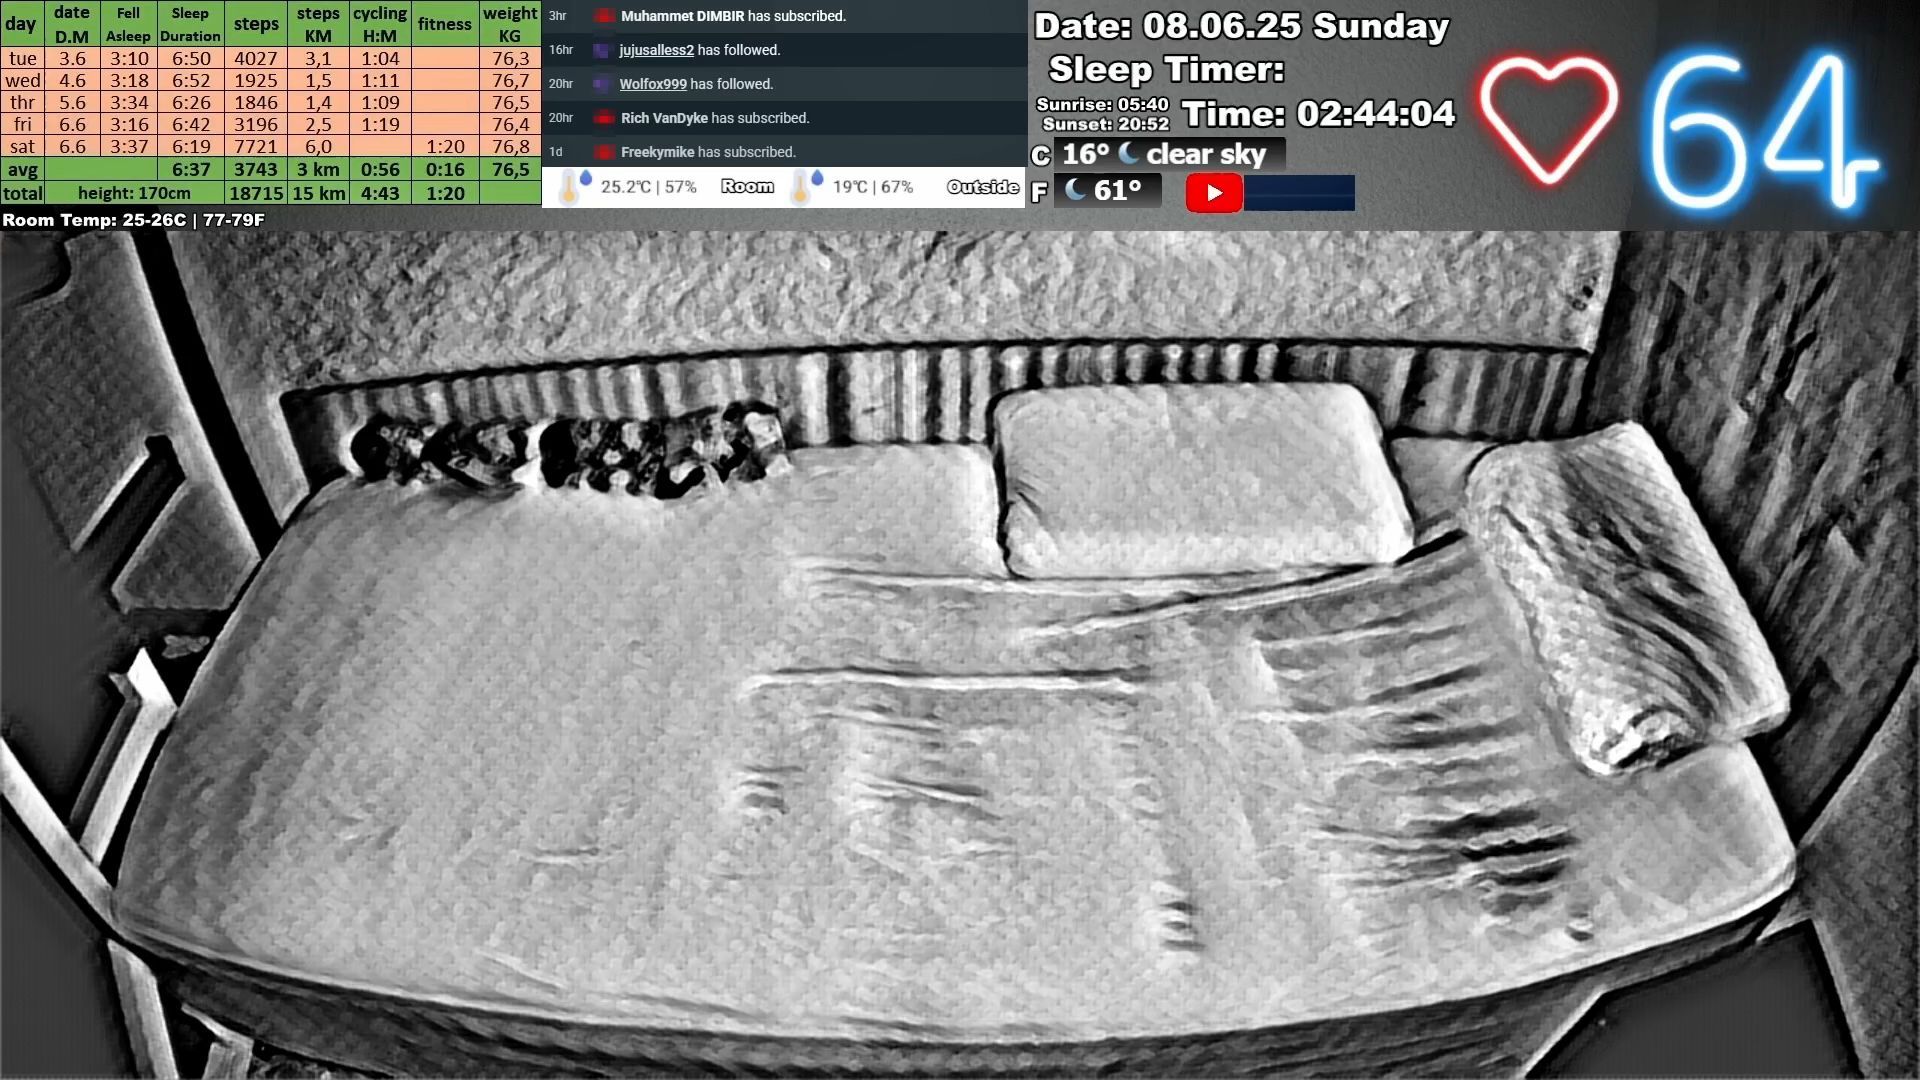Click the 6:50 sleep duration cell
The width and height of the screenshot is (1920, 1080).
(190, 58)
